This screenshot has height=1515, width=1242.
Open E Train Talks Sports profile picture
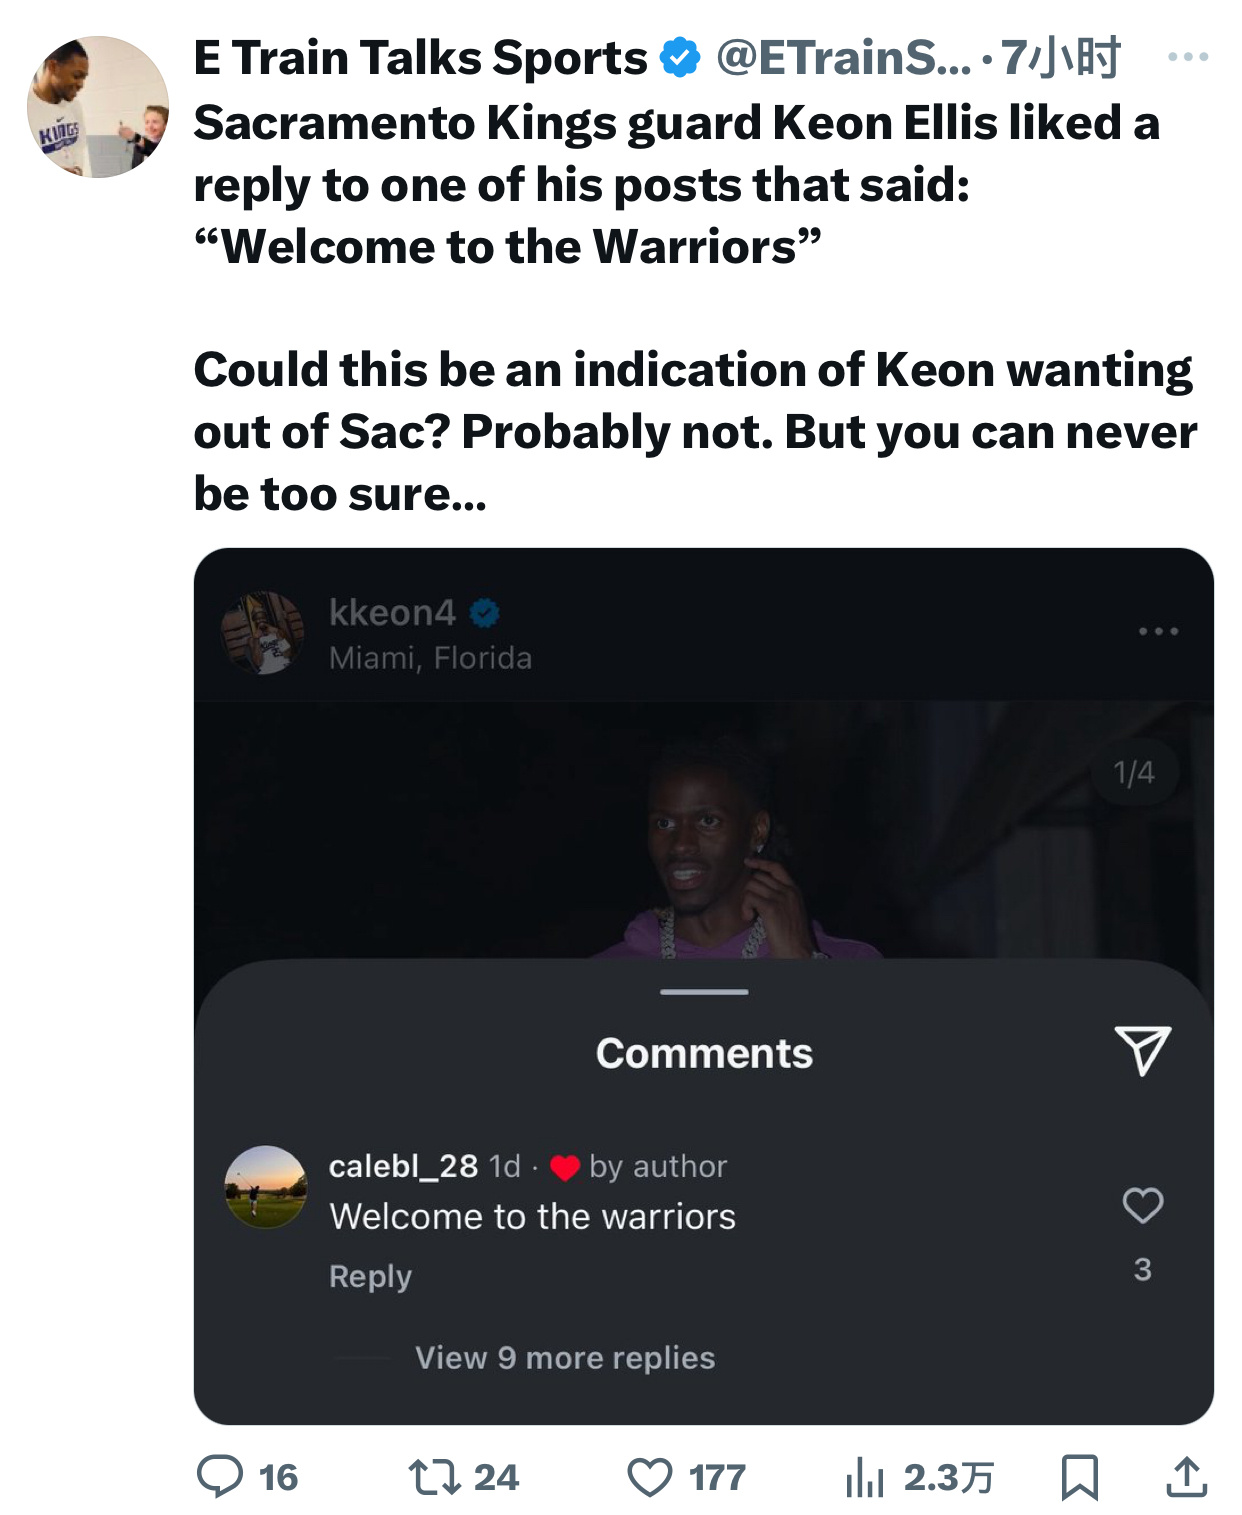tap(98, 107)
